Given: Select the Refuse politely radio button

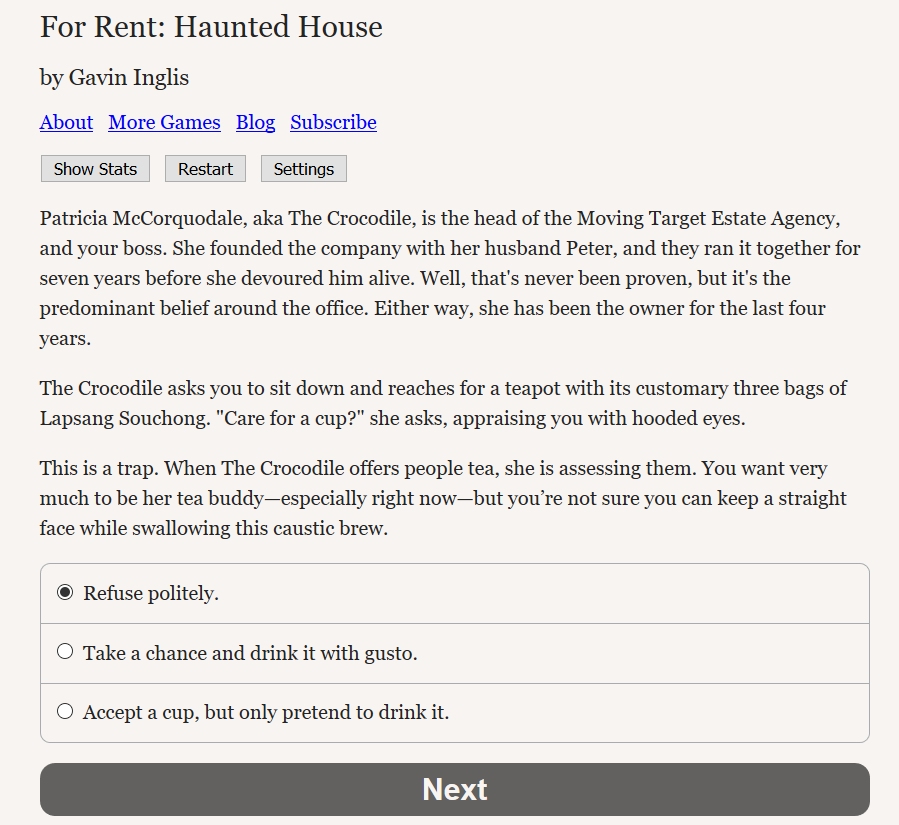Looking at the screenshot, I should pos(65,592).
